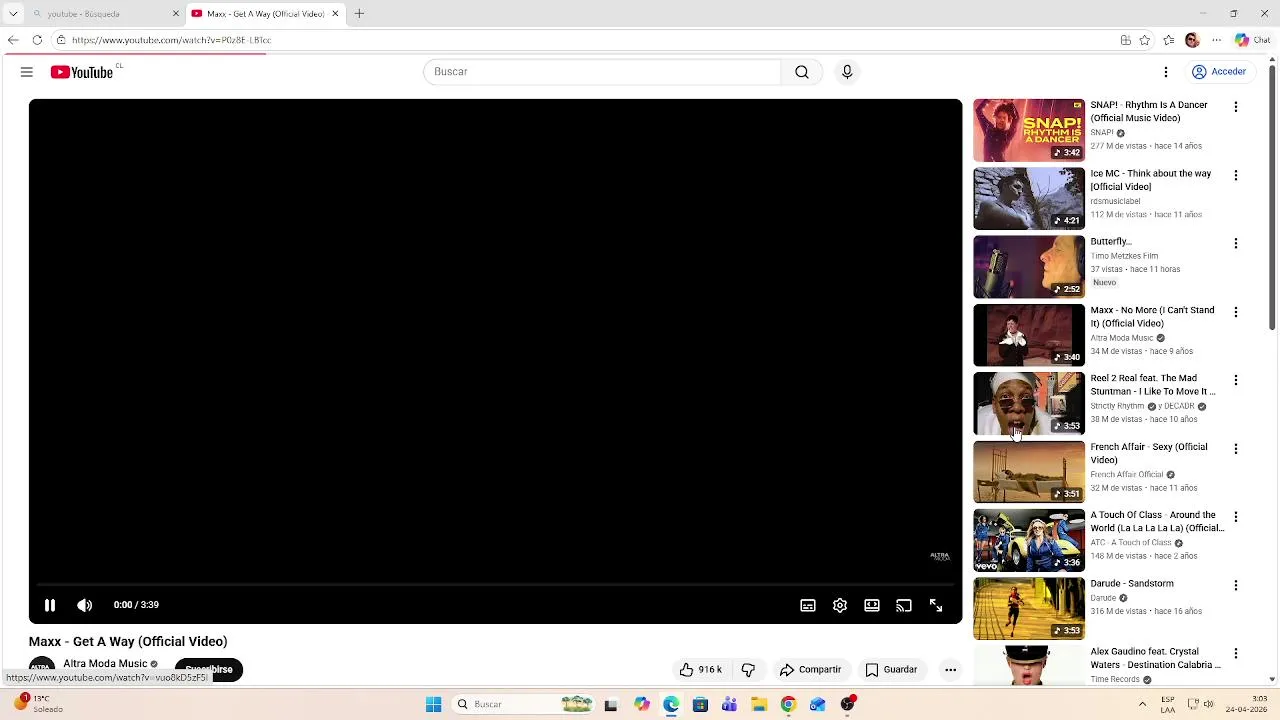Select the Maxx Get A Way tab
The height and width of the screenshot is (720, 1280).
pyautogui.click(x=265, y=14)
